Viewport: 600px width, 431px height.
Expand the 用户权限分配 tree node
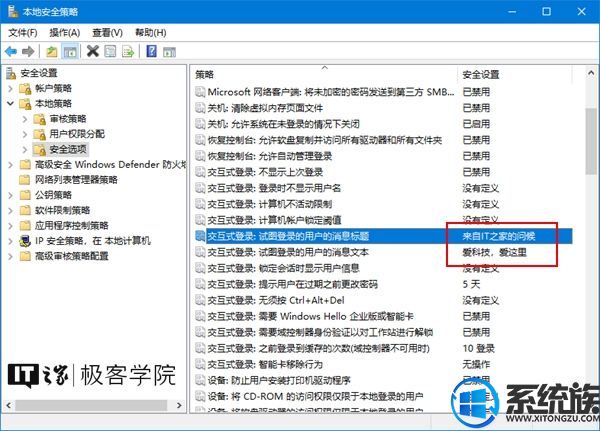pos(25,134)
